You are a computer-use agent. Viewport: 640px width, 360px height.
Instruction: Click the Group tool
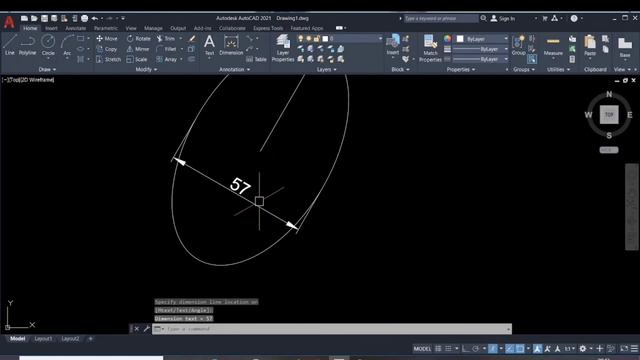coord(518,45)
